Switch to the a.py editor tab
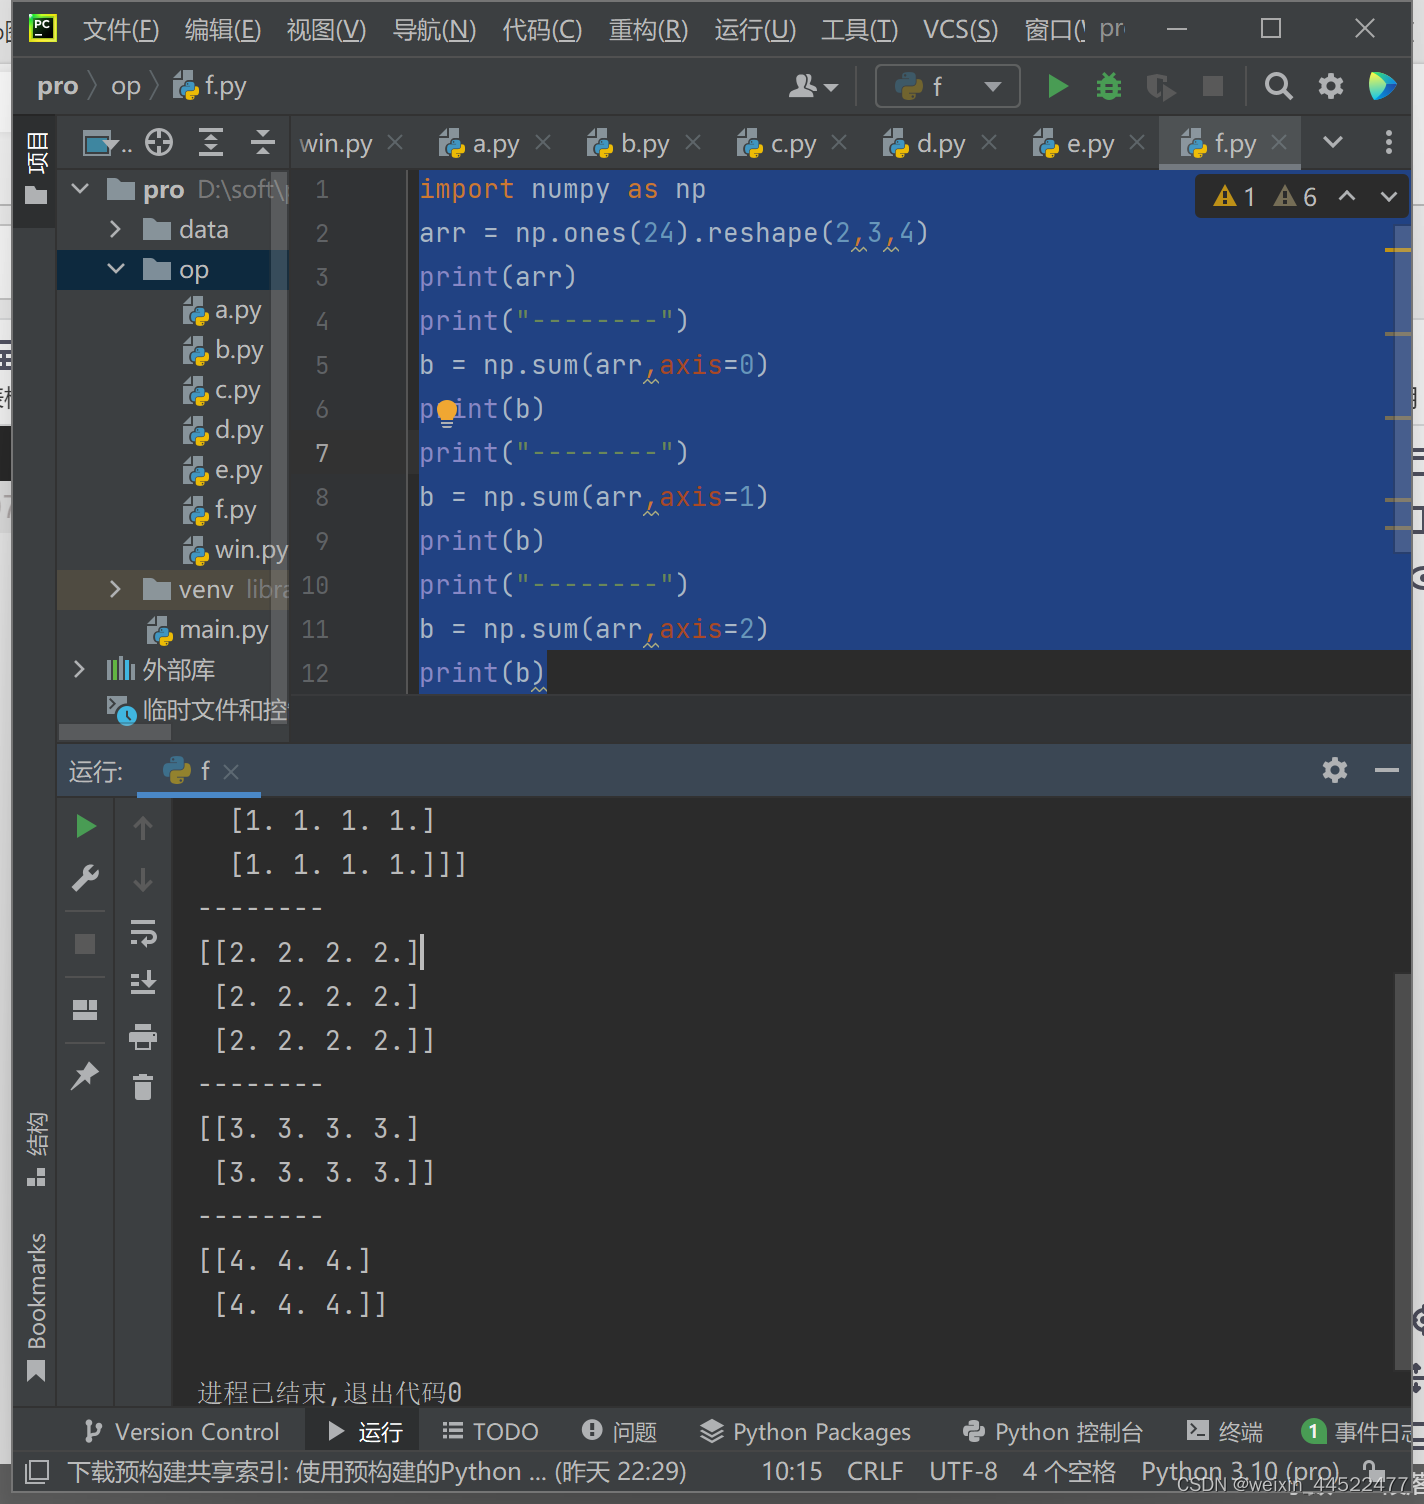 point(492,142)
